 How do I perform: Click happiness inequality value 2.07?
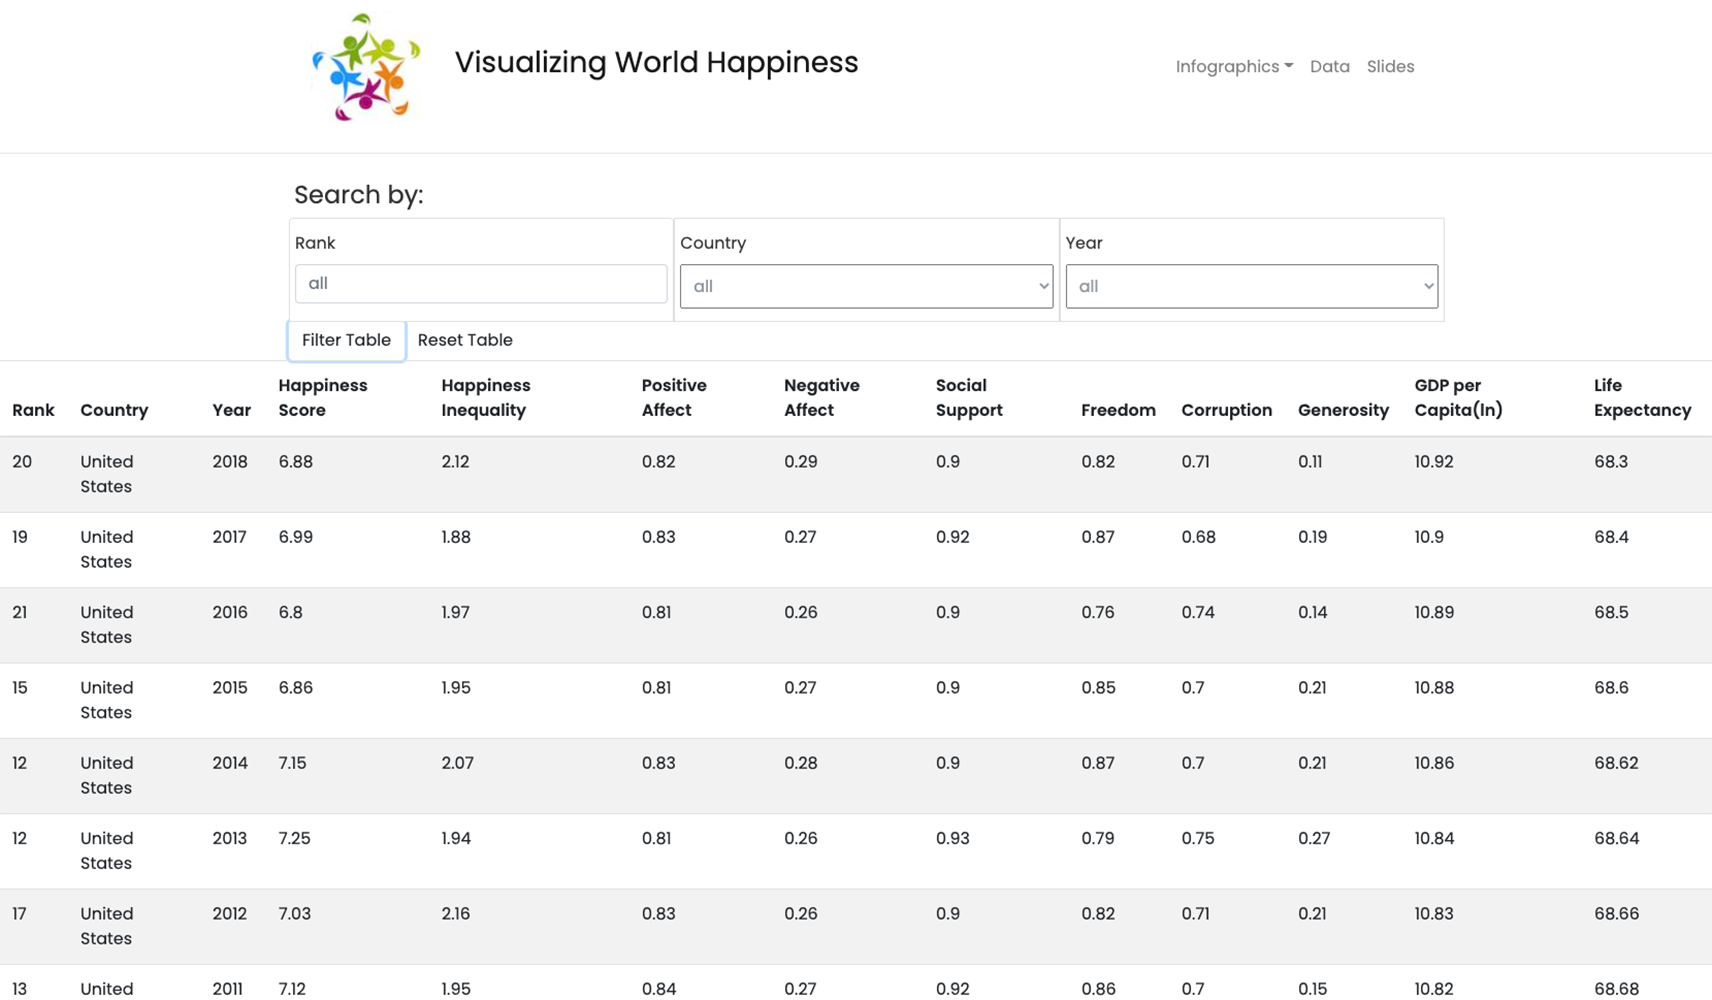click(x=457, y=763)
